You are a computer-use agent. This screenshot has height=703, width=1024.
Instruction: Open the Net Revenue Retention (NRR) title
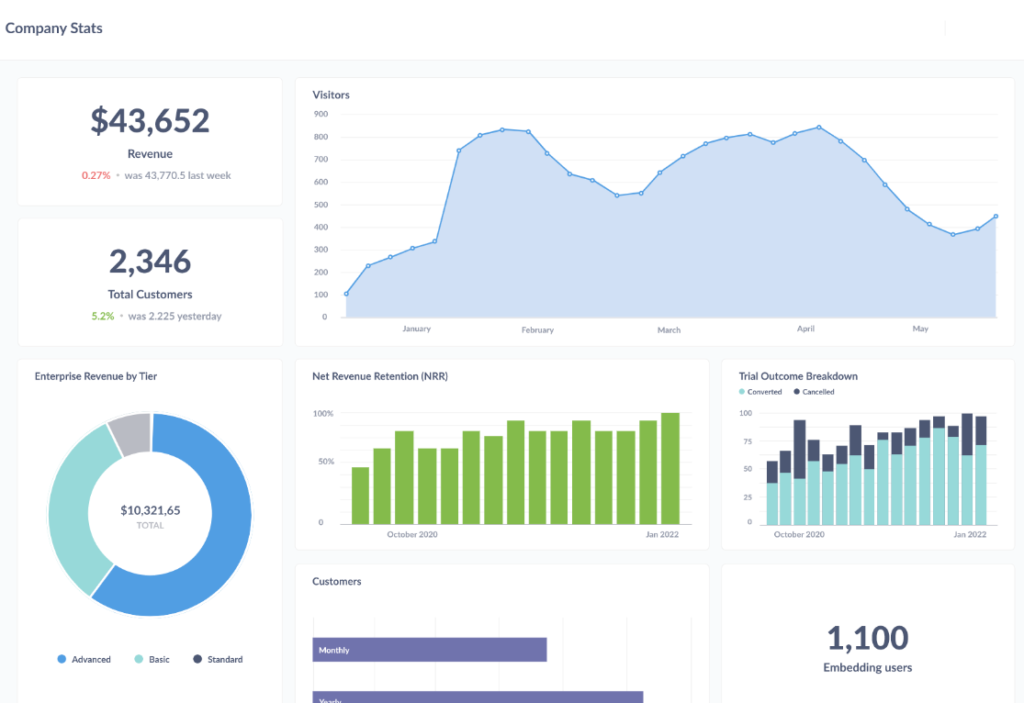click(380, 376)
